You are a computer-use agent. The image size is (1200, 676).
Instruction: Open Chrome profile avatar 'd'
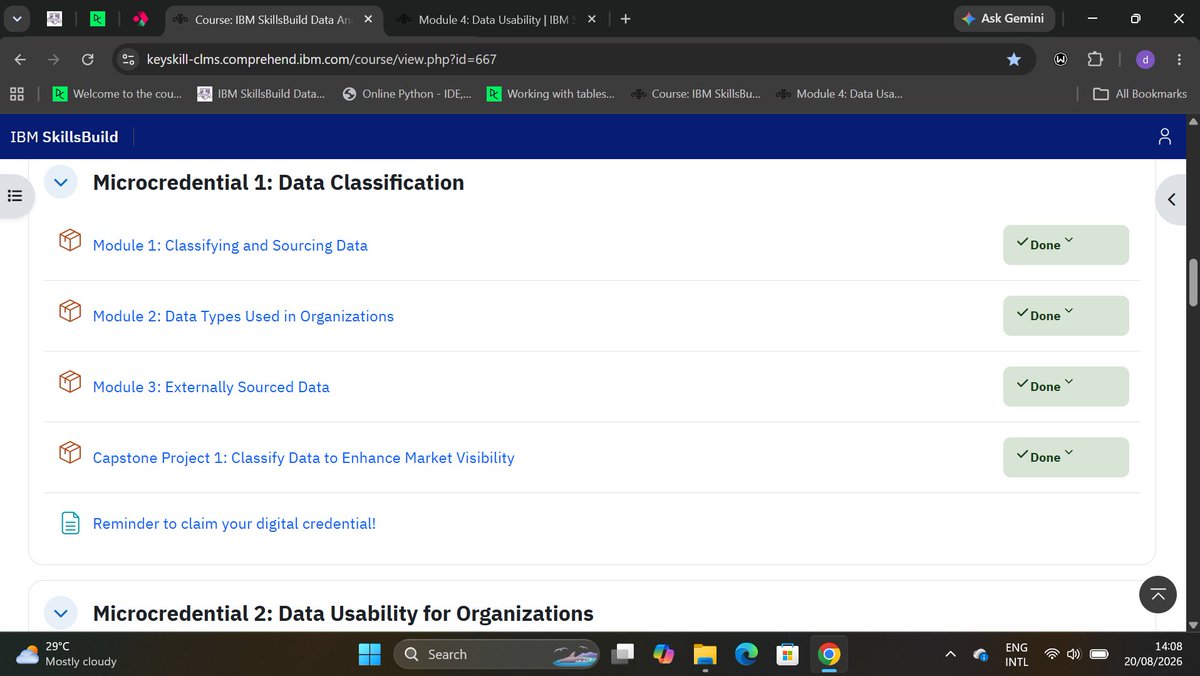[1145, 59]
